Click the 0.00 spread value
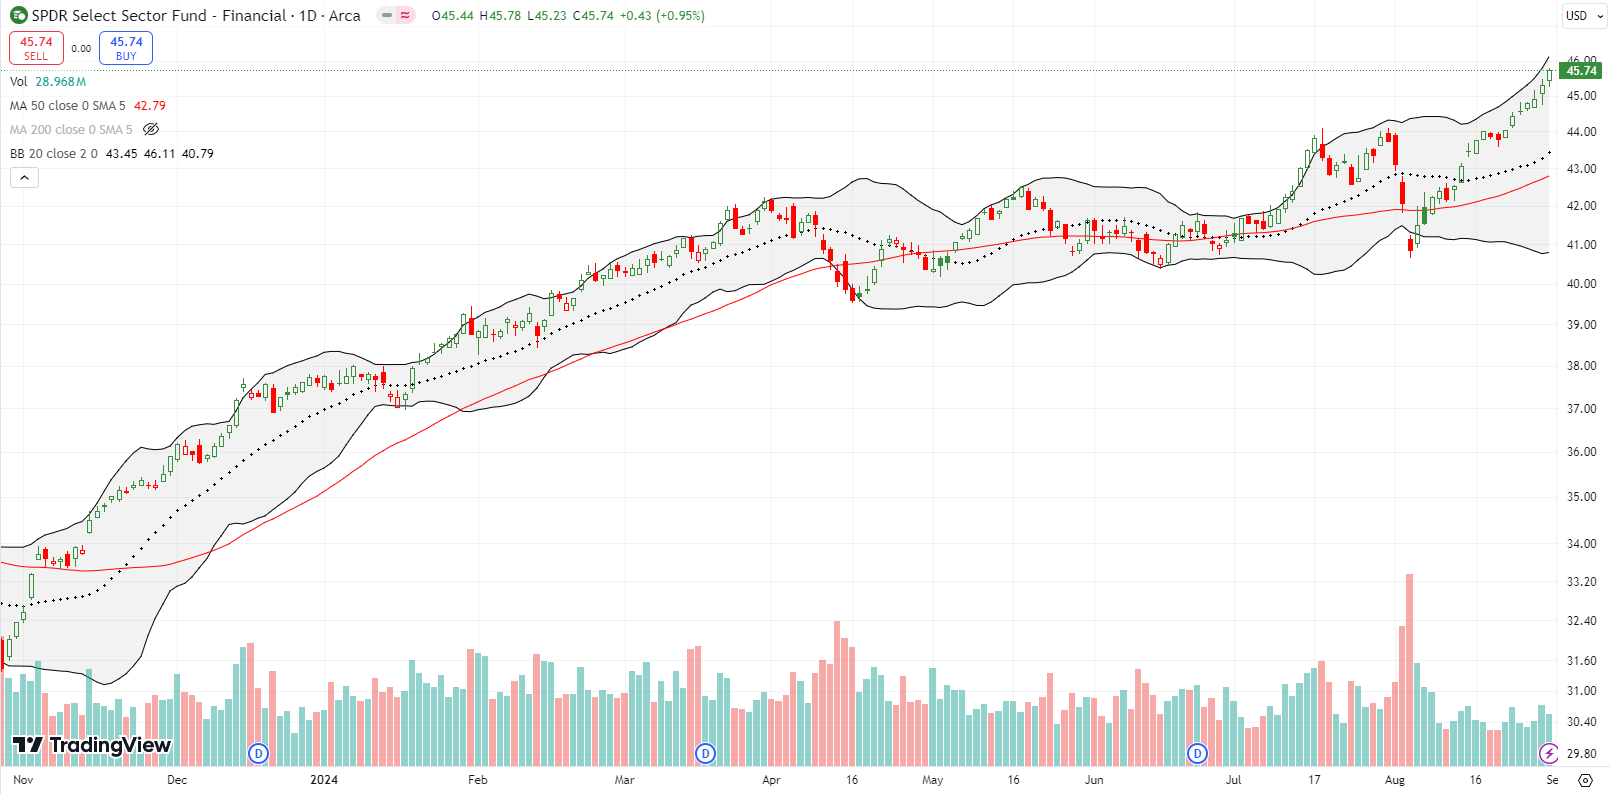Image resolution: width=1610 pixels, height=794 pixels. pos(81,48)
